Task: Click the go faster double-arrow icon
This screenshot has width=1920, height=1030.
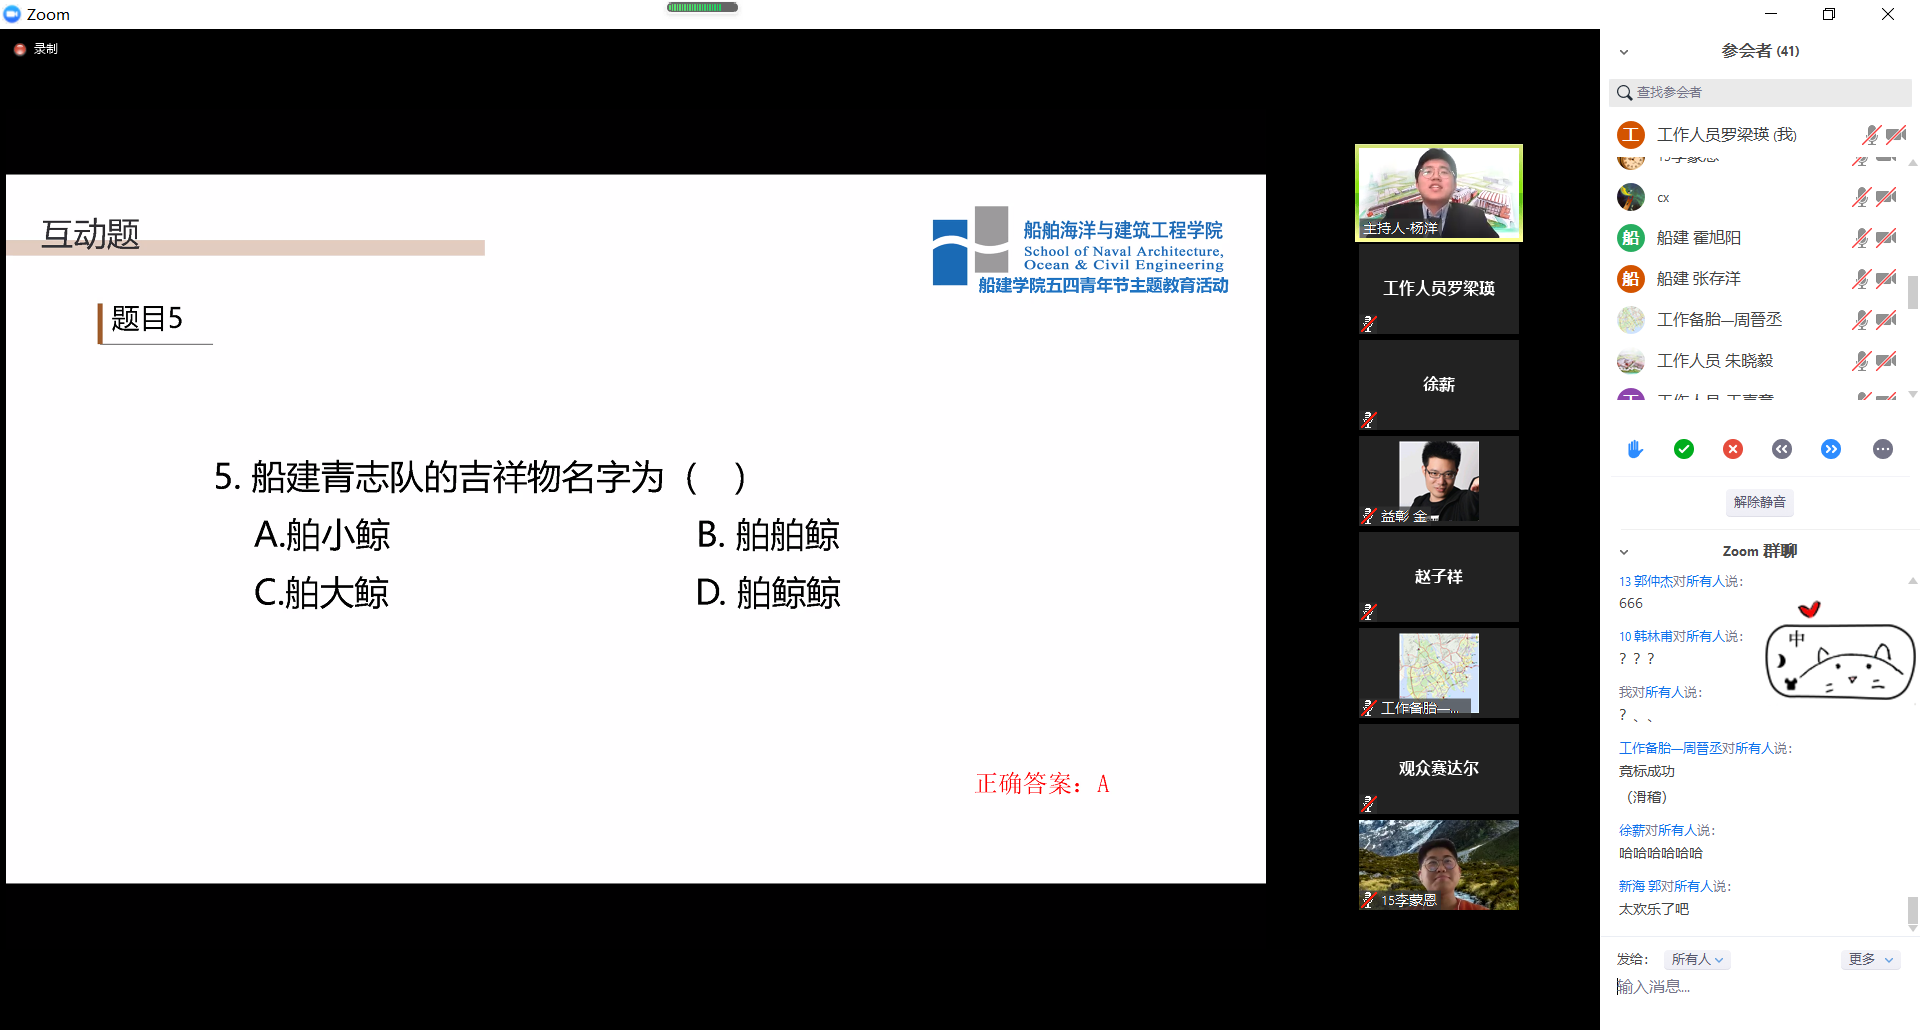Action: point(1832,449)
